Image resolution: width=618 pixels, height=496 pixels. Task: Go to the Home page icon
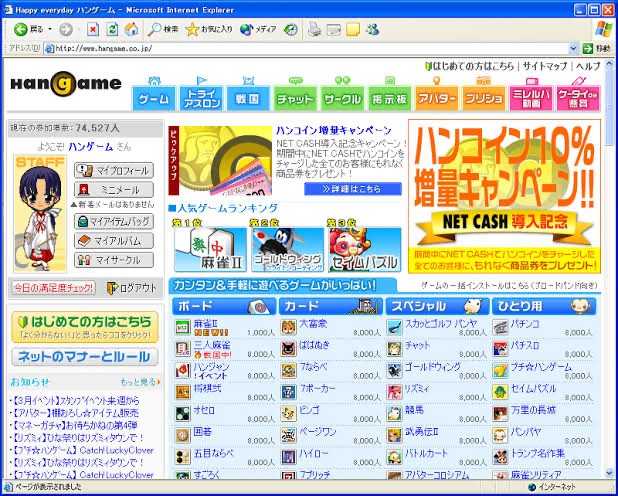131,29
